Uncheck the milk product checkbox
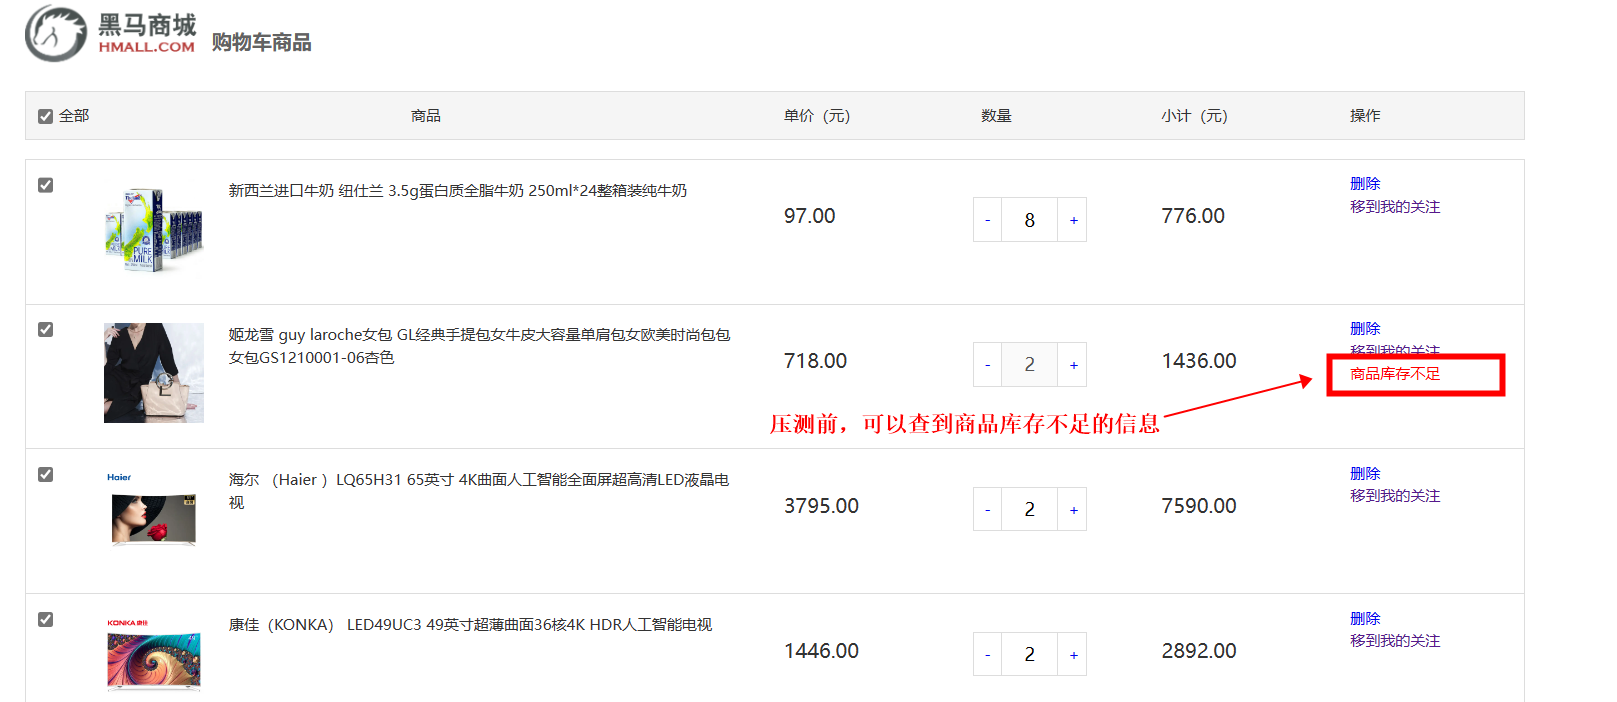This screenshot has height=702, width=1617. [x=45, y=185]
